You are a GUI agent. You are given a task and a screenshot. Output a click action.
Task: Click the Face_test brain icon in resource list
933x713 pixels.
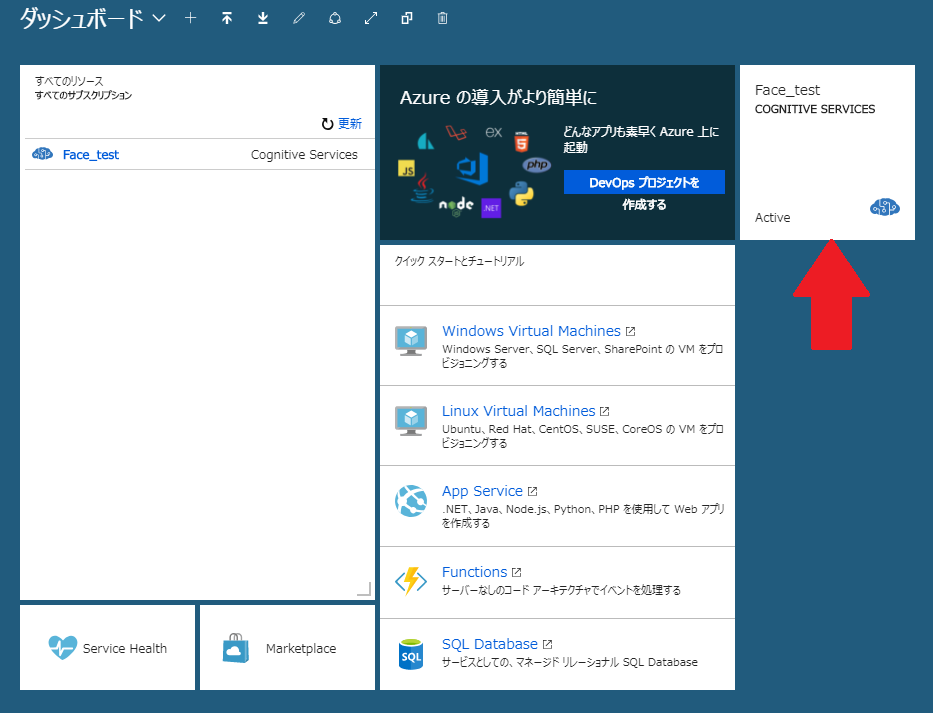(x=42, y=154)
